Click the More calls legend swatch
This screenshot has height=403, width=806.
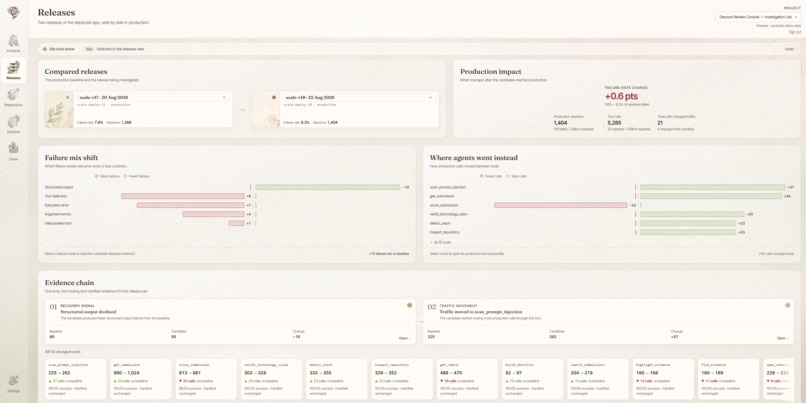click(x=508, y=176)
